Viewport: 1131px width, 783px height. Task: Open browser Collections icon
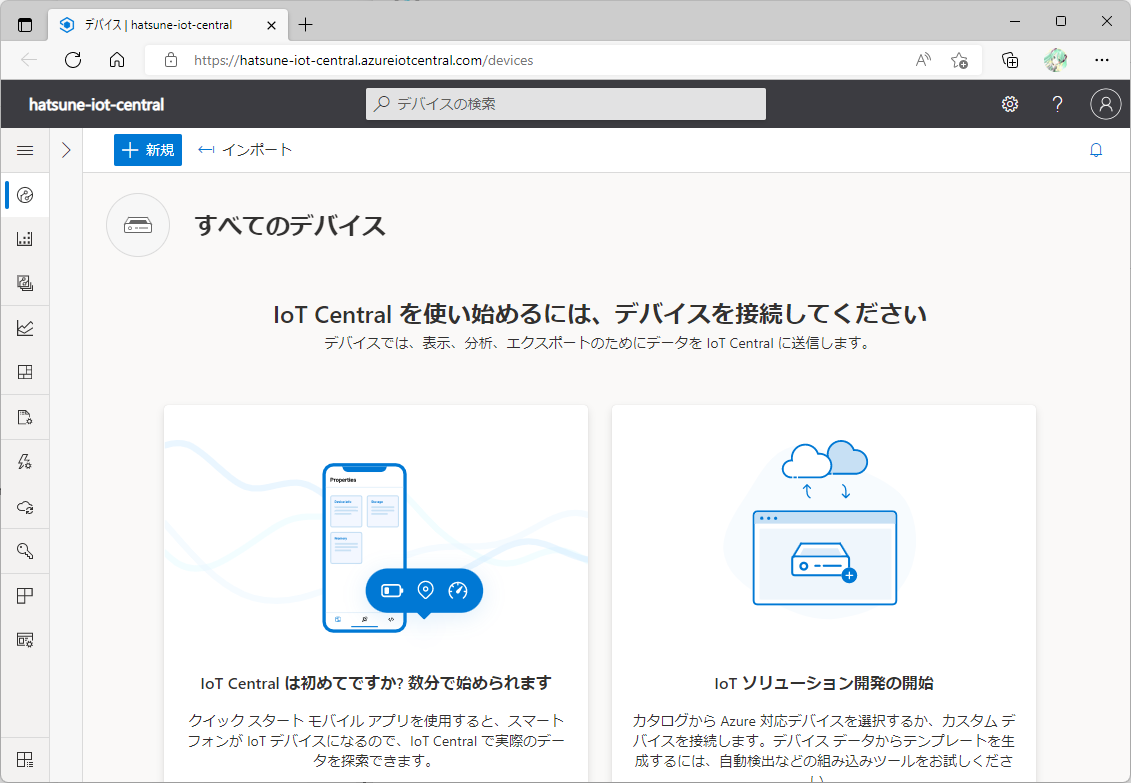click(x=1011, y=60)
